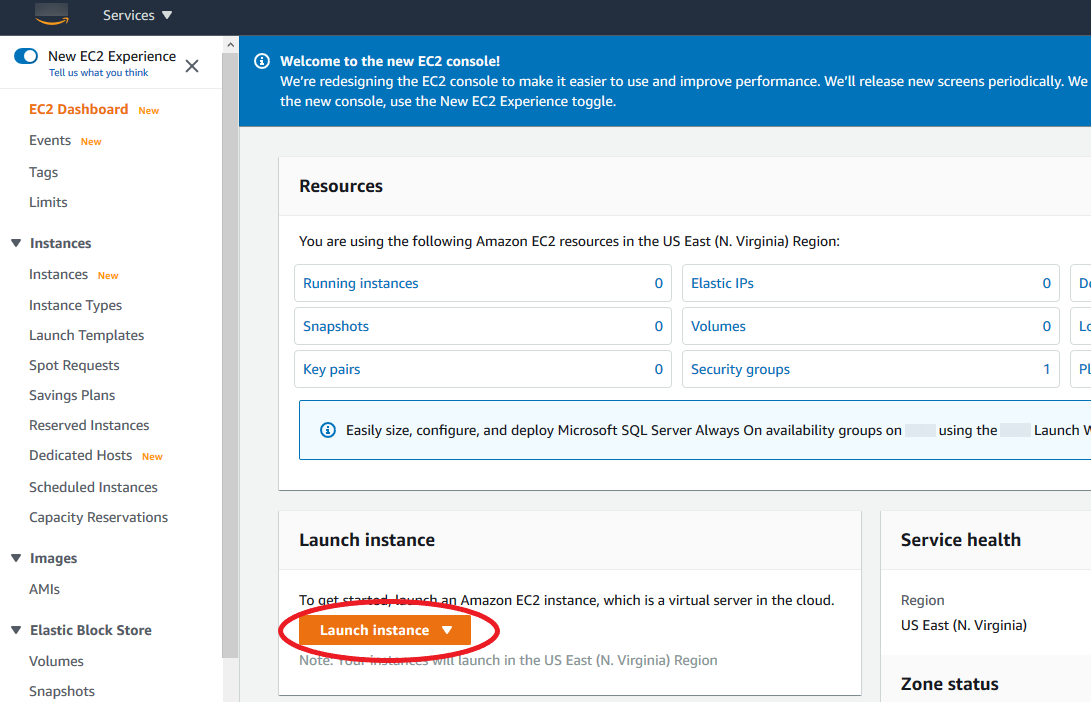Click the info icon beside SQL Server notice
1091x702 pixels.
[327, 430]
